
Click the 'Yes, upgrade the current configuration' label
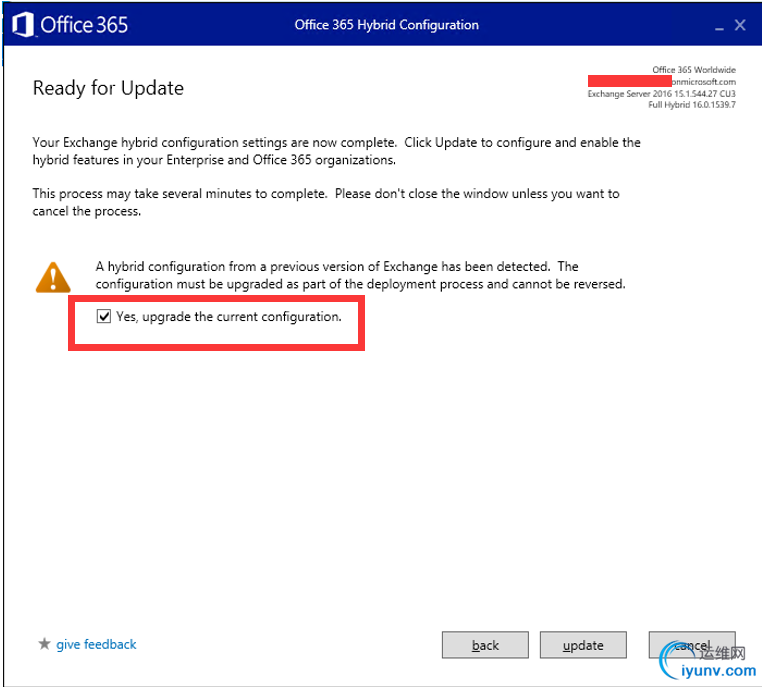pyautogui.click(x=228, y=317)
